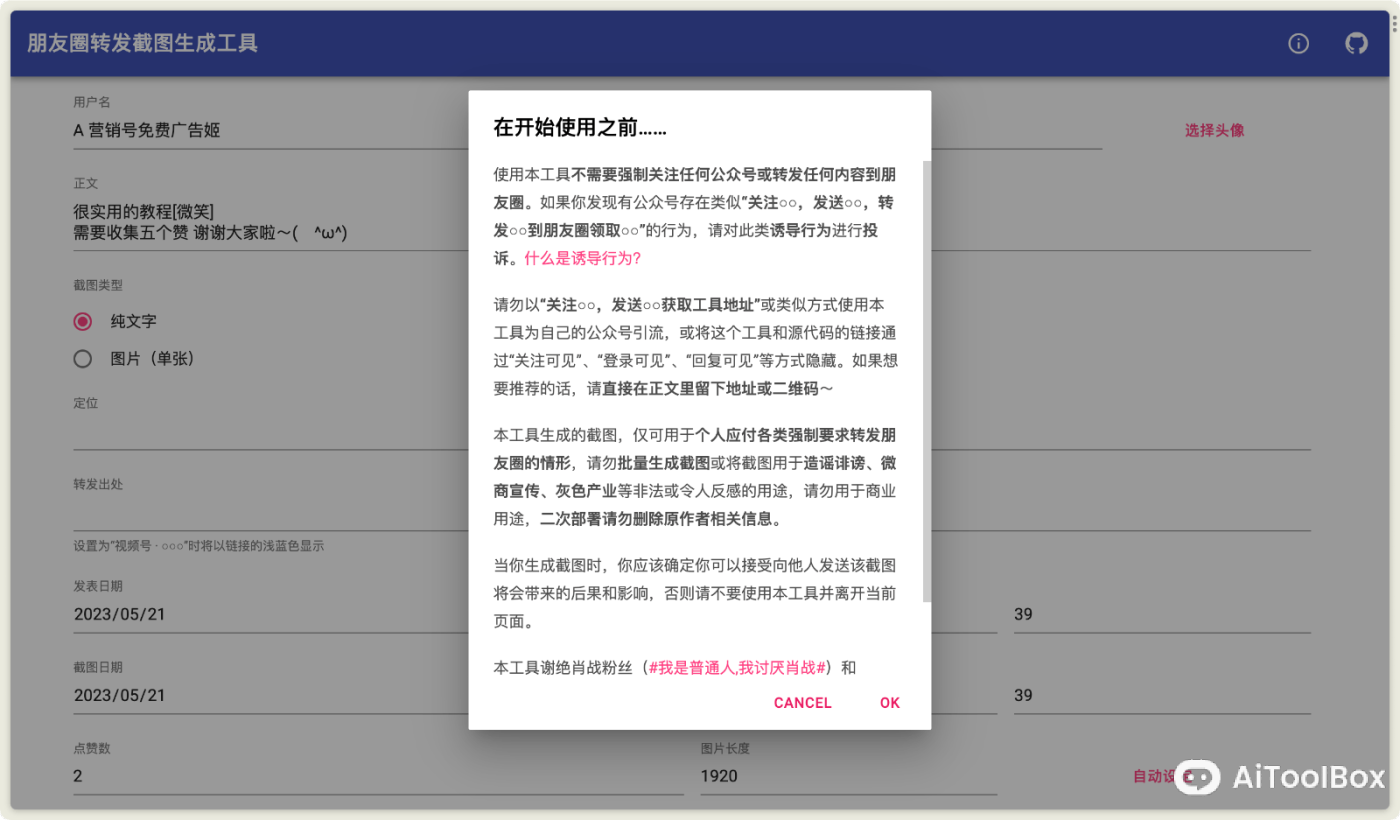Click the 发表日期 publish date field
The width and height of the screenshot is (1400, 820).
pos(250,614)
